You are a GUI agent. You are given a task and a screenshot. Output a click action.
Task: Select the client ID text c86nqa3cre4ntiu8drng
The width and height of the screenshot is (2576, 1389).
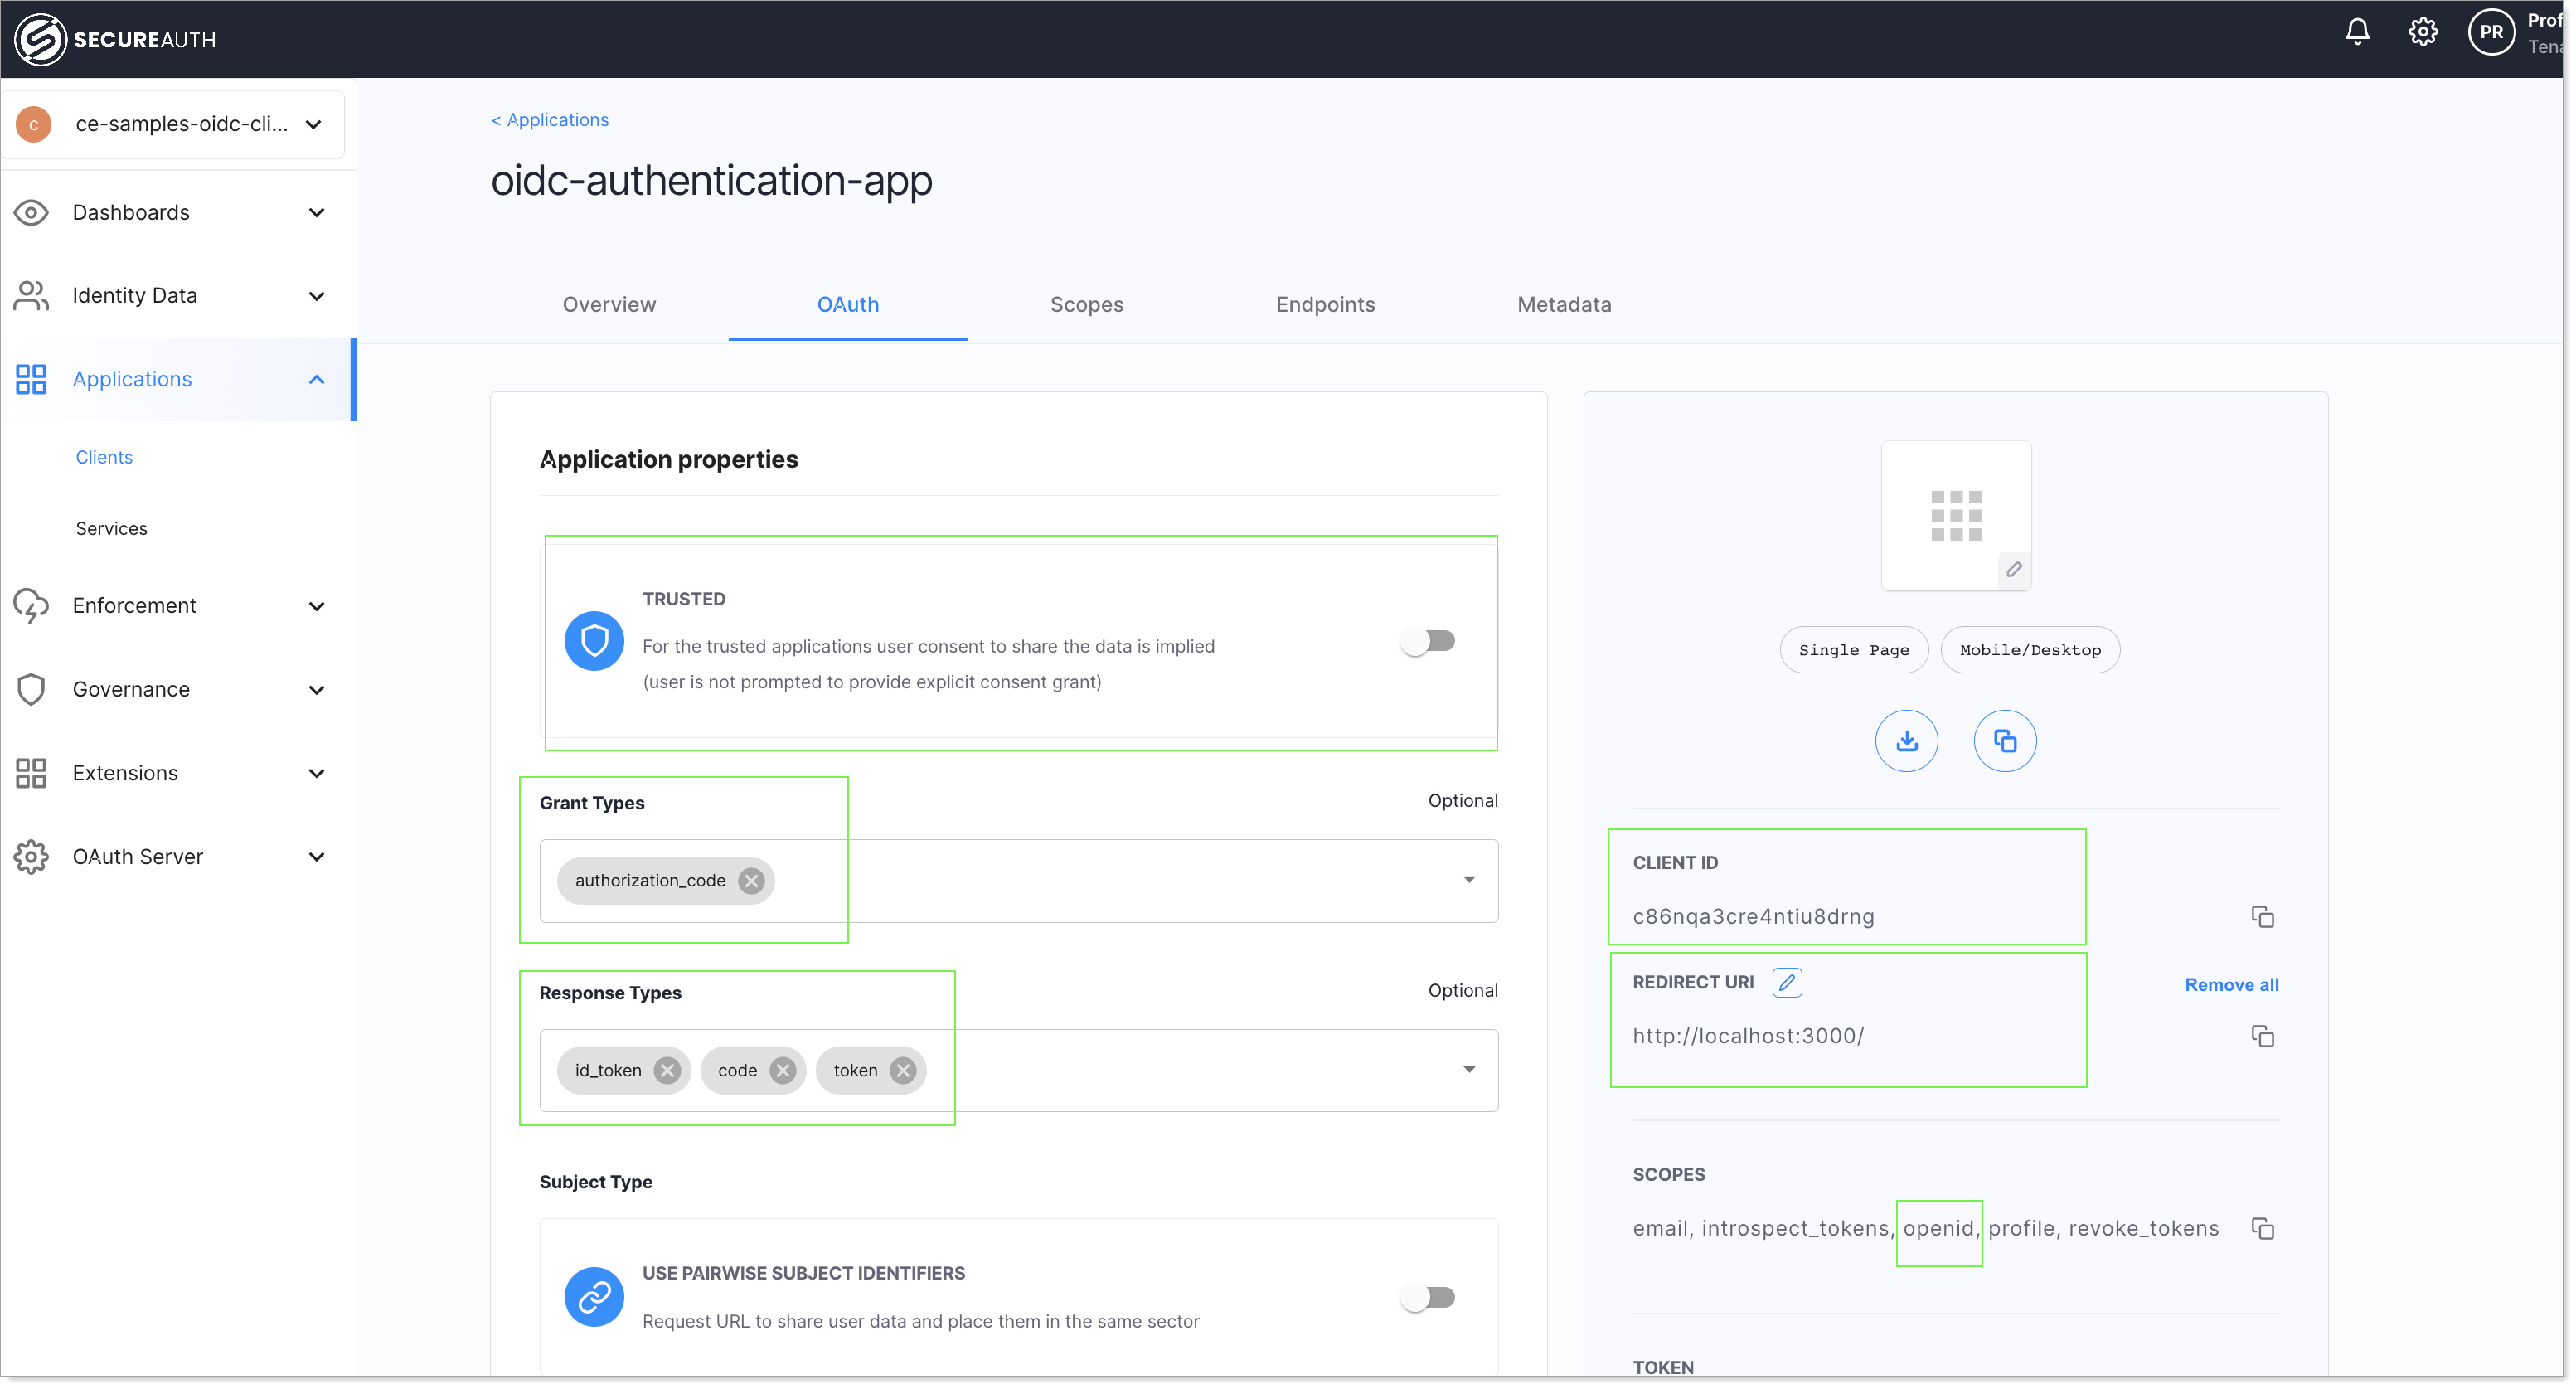pyautogui.click(x=1753, y=917)
